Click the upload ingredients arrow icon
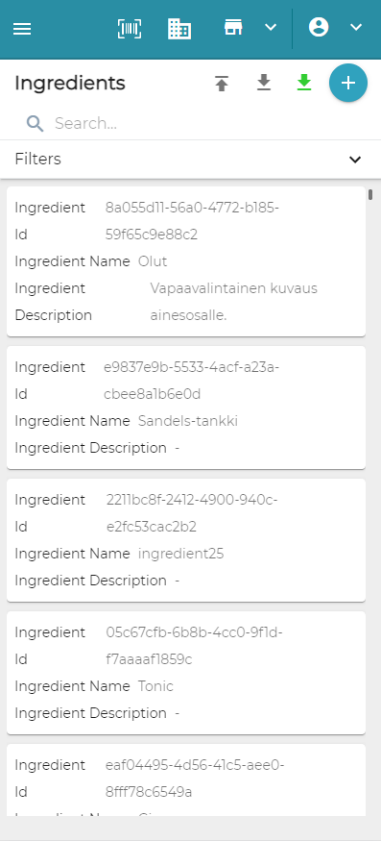Screen dimensions: 381x841 [222, 84]
